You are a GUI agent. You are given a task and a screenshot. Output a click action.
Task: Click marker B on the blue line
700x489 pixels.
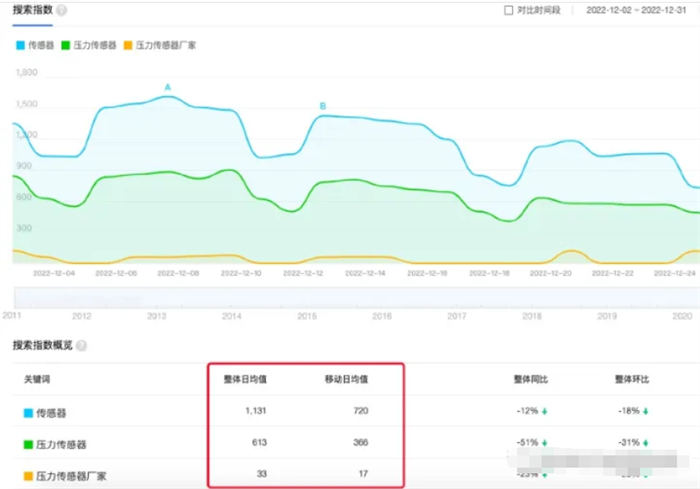coord(323,106)
